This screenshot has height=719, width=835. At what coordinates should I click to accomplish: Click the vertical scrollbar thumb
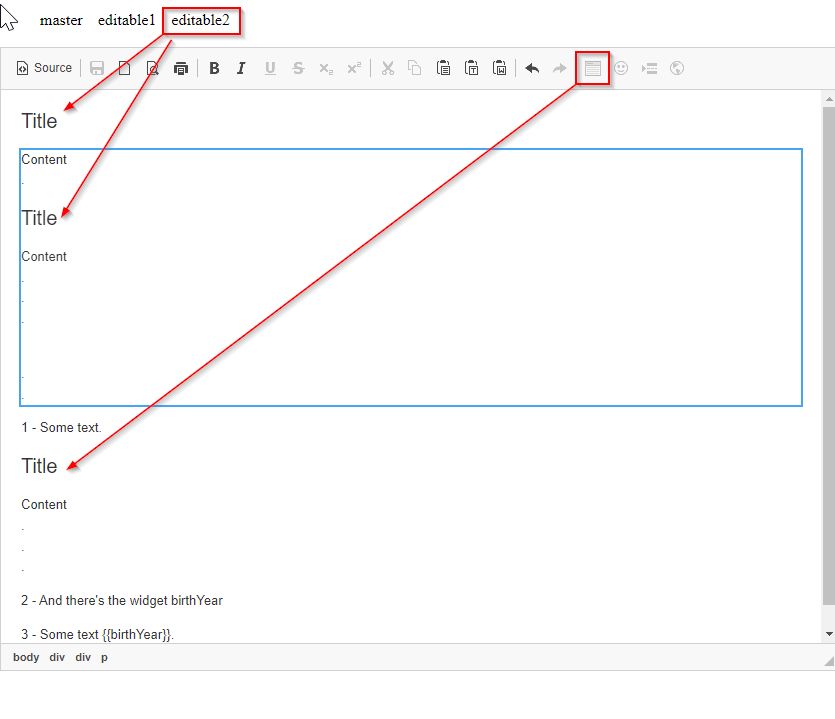coord(829,356)
